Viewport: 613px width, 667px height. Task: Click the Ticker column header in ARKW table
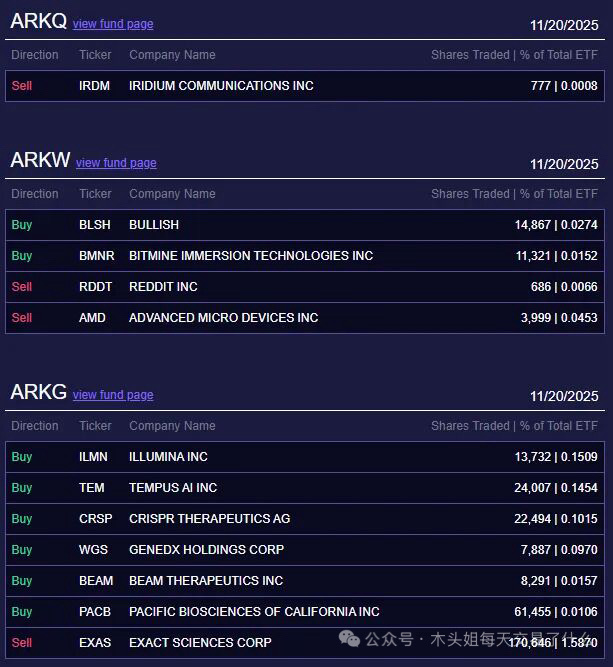95,194
